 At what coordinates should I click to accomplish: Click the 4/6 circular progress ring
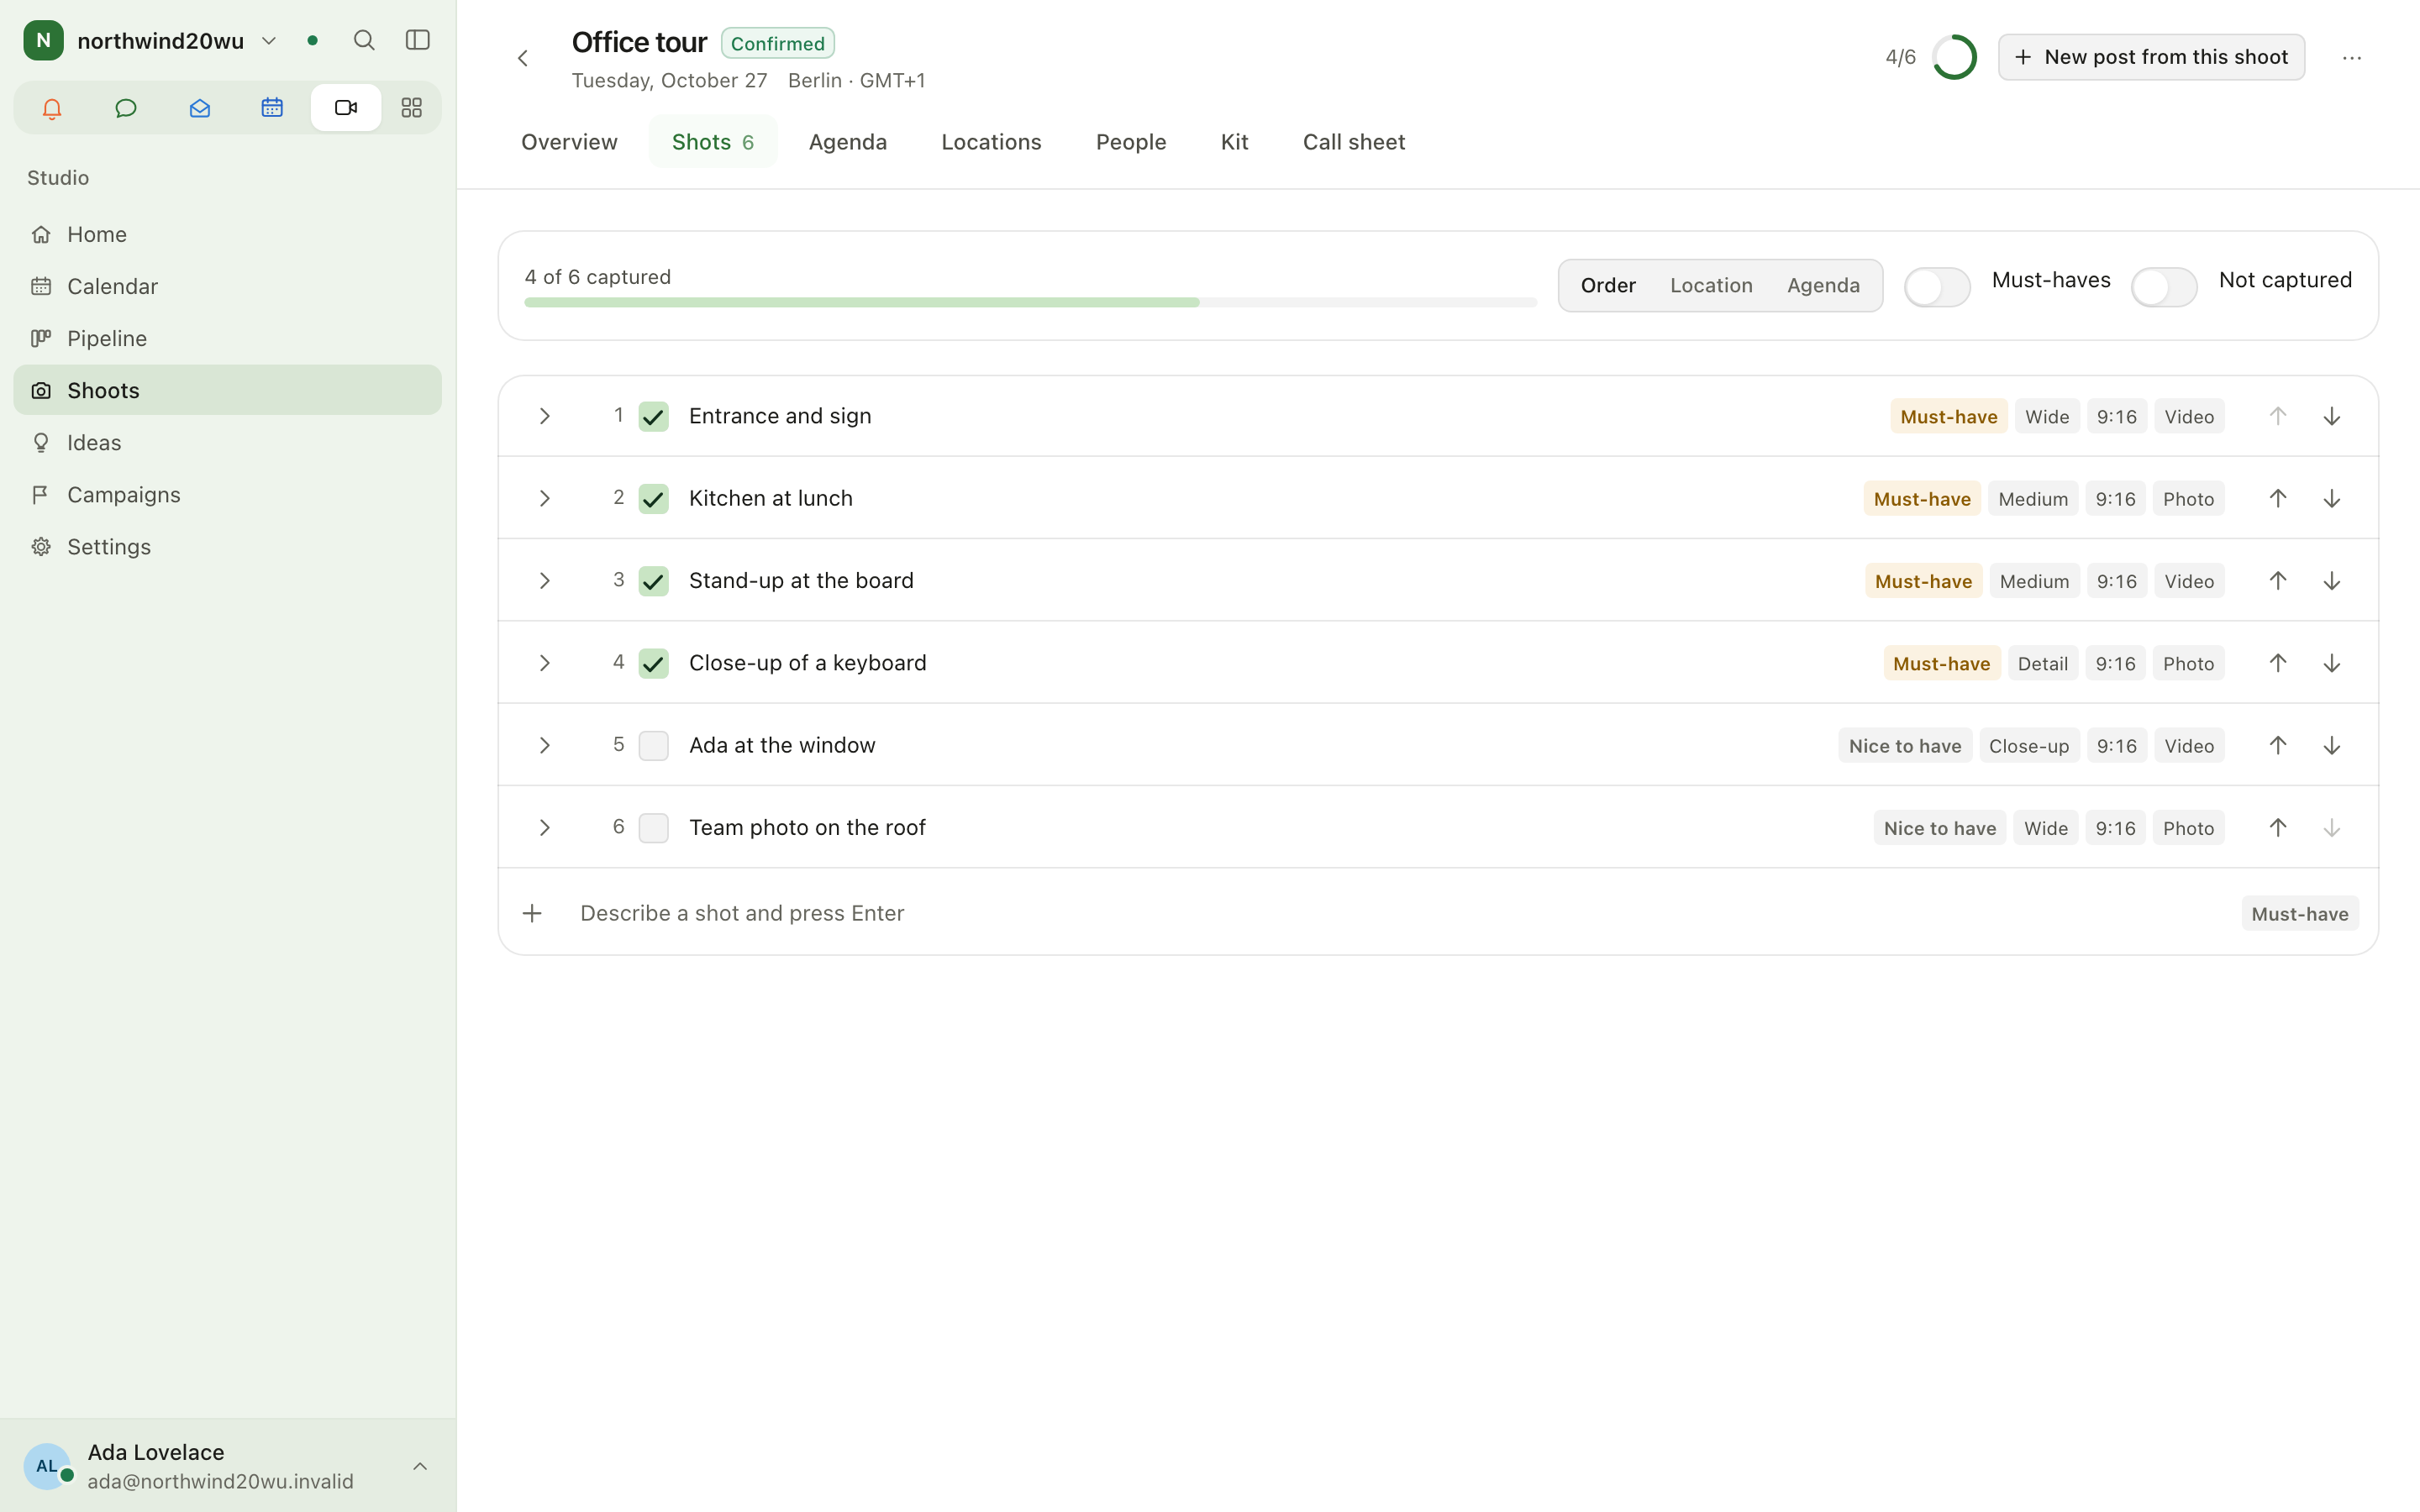1954,57
